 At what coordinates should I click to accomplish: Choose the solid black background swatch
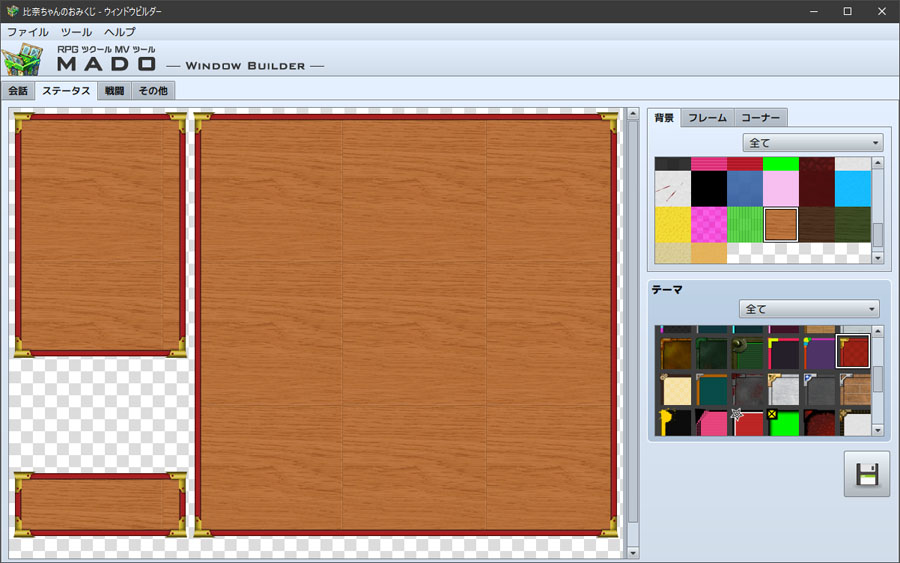(709, 189)
